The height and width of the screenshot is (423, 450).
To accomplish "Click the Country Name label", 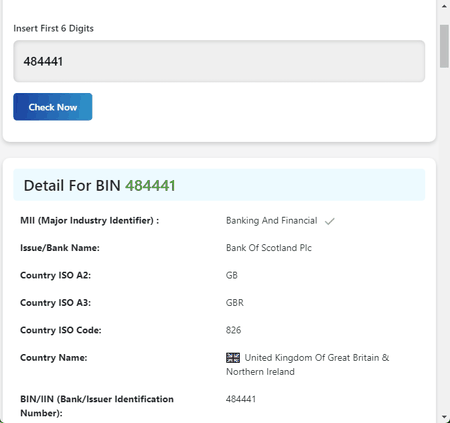I will coord(54,358).
